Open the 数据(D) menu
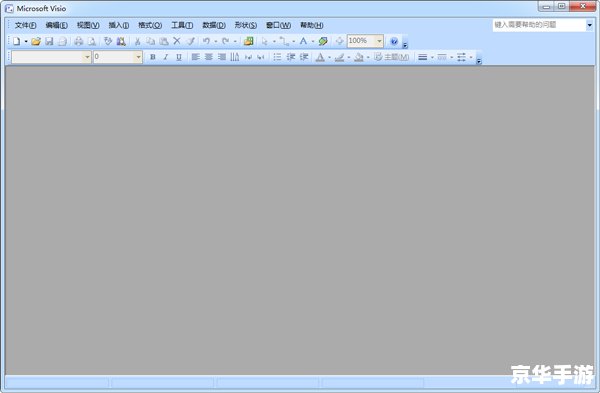600x393 pixels. point(214,25)
